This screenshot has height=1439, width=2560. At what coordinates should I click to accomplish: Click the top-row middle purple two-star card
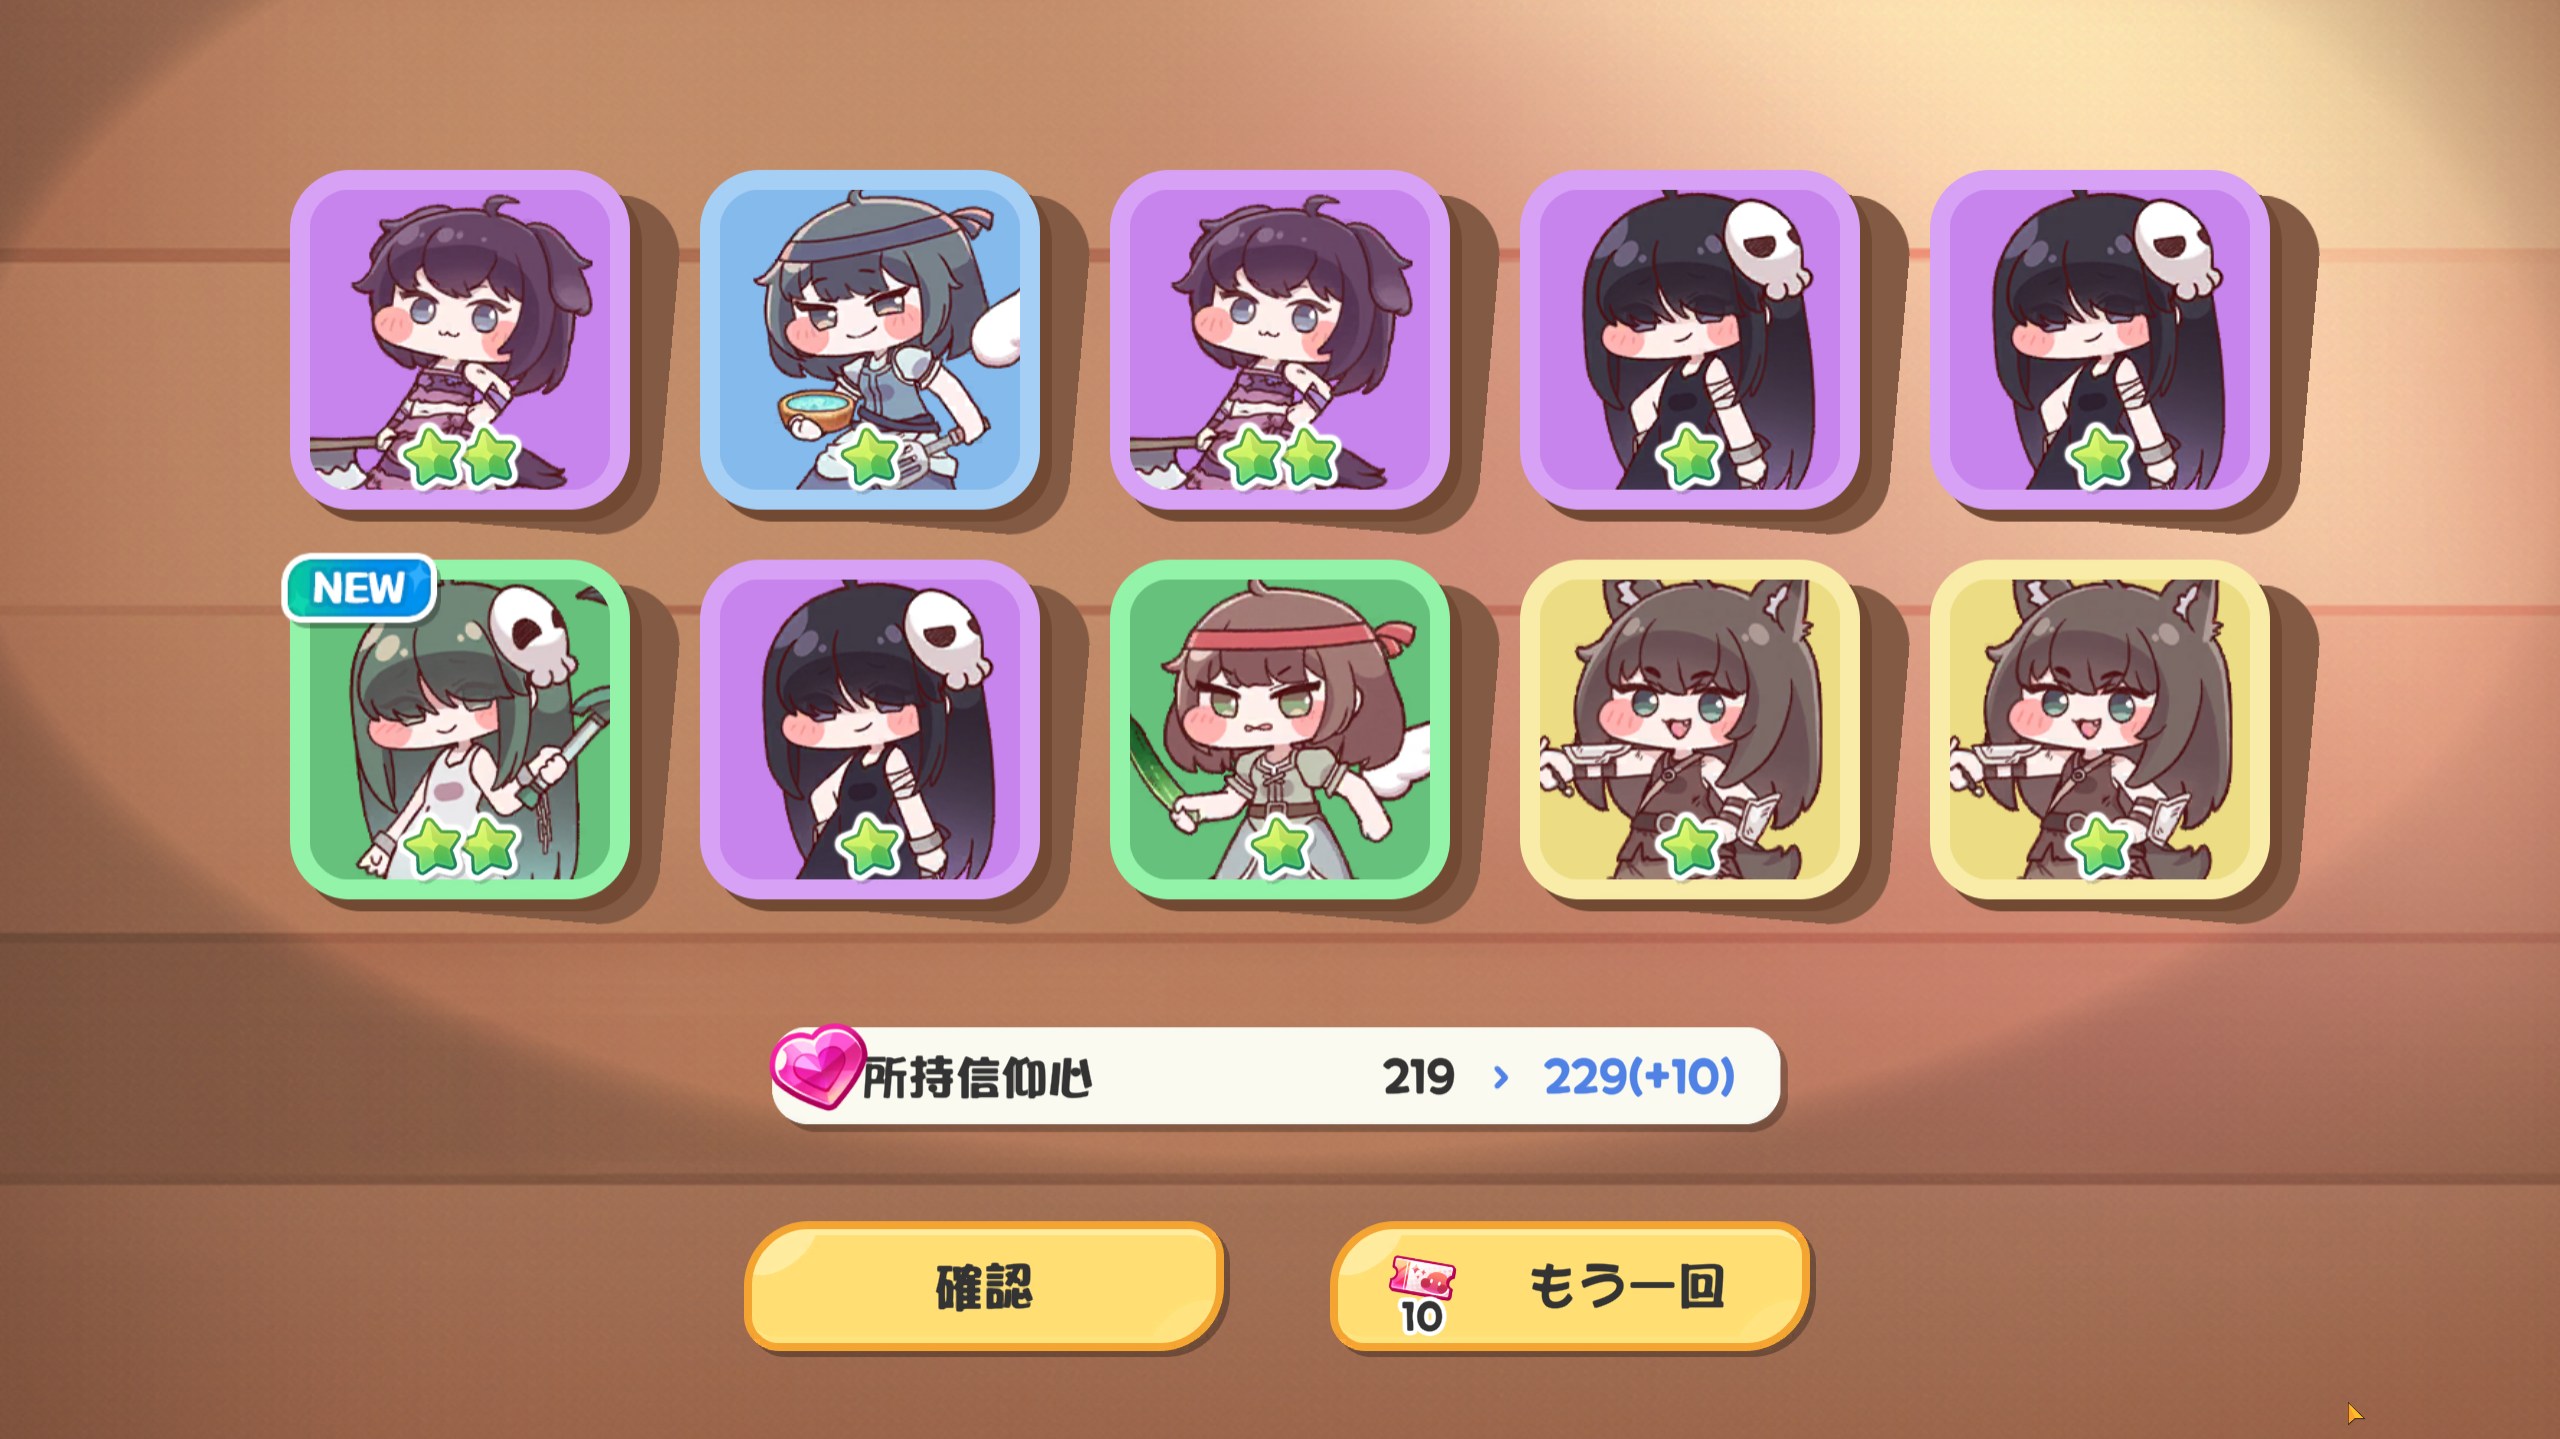tap(1280, 340)
